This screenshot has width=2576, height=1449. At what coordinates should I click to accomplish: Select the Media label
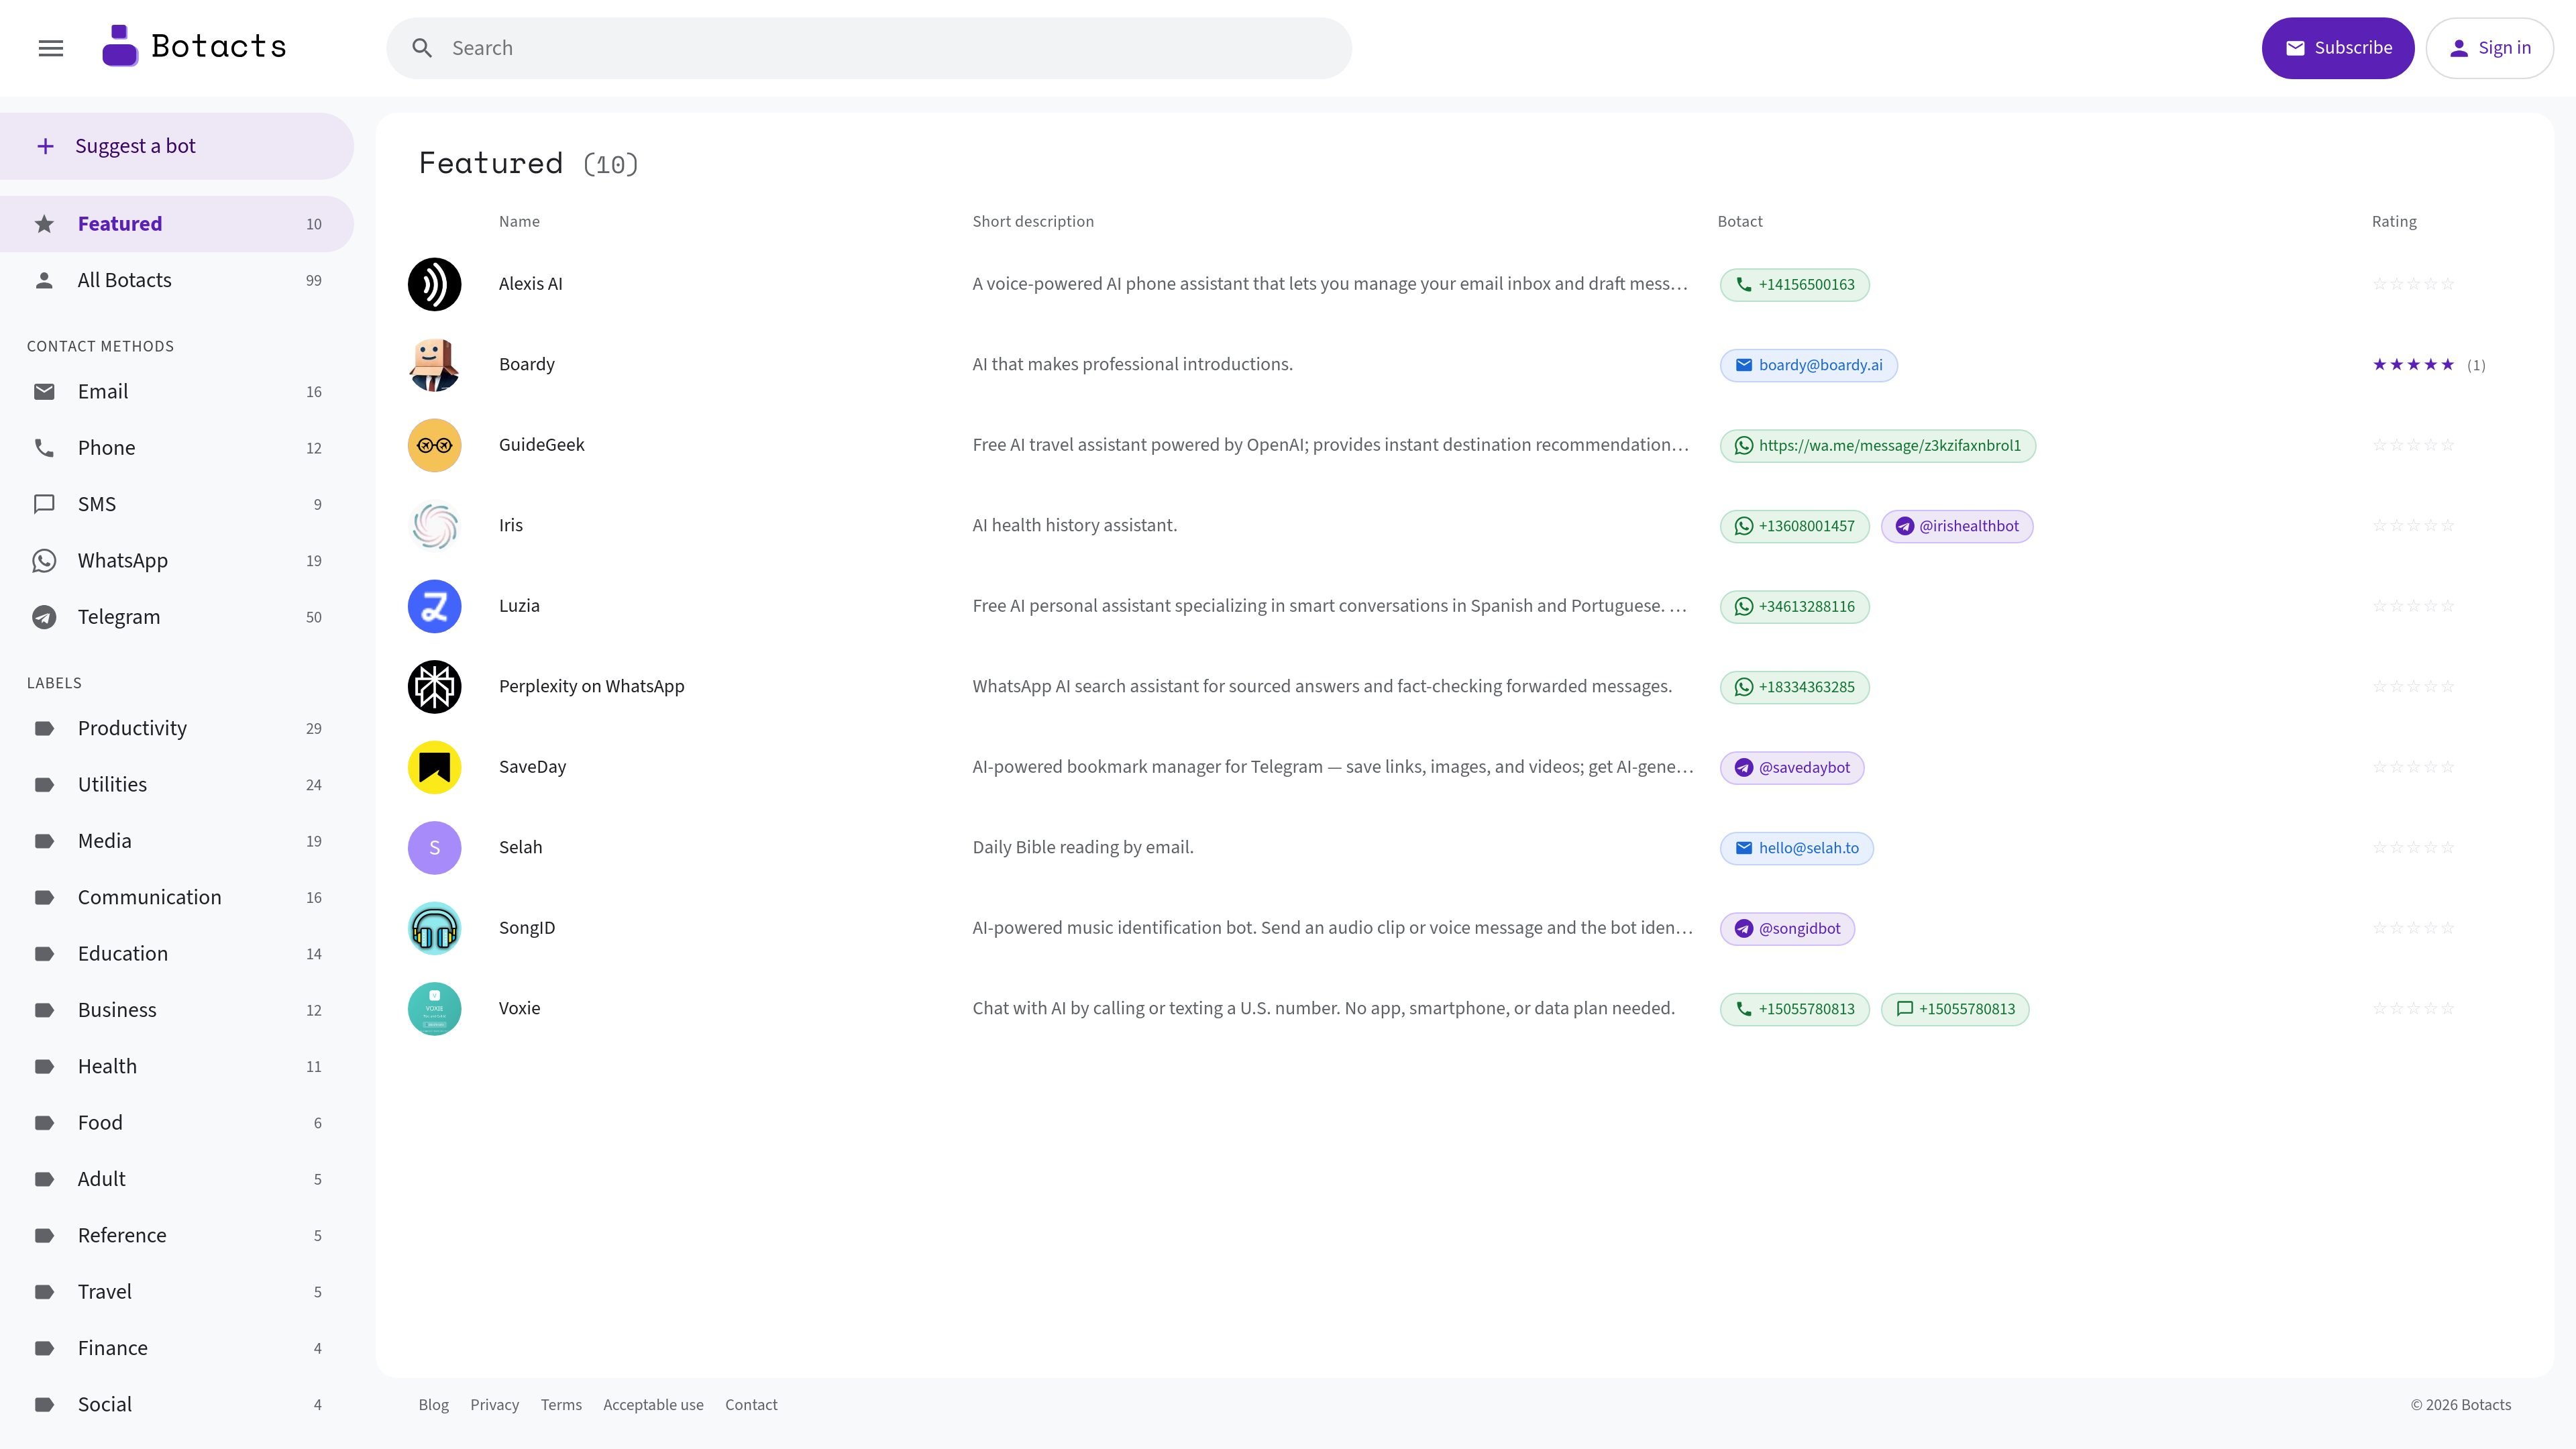point(177,841)
